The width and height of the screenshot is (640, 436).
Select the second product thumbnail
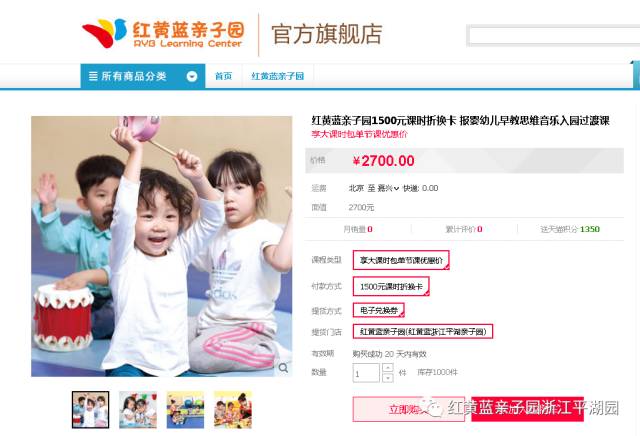[x=138, y=409]
